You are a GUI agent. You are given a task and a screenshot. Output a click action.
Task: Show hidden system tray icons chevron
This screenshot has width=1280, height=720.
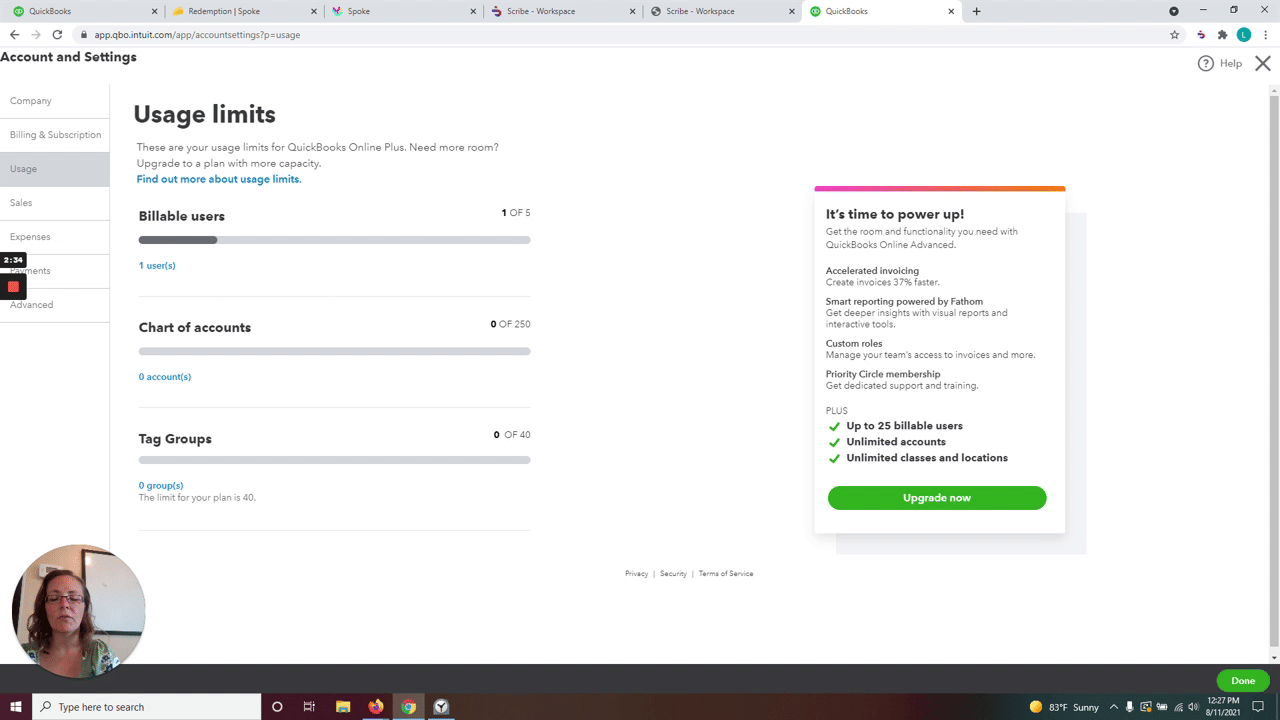pyautogui.click(x=1113, y=707)
